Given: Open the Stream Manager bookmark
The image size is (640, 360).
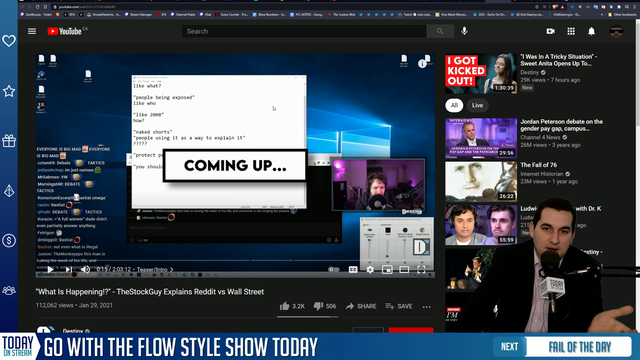Looking at the screenshot, I should point(138,15).
